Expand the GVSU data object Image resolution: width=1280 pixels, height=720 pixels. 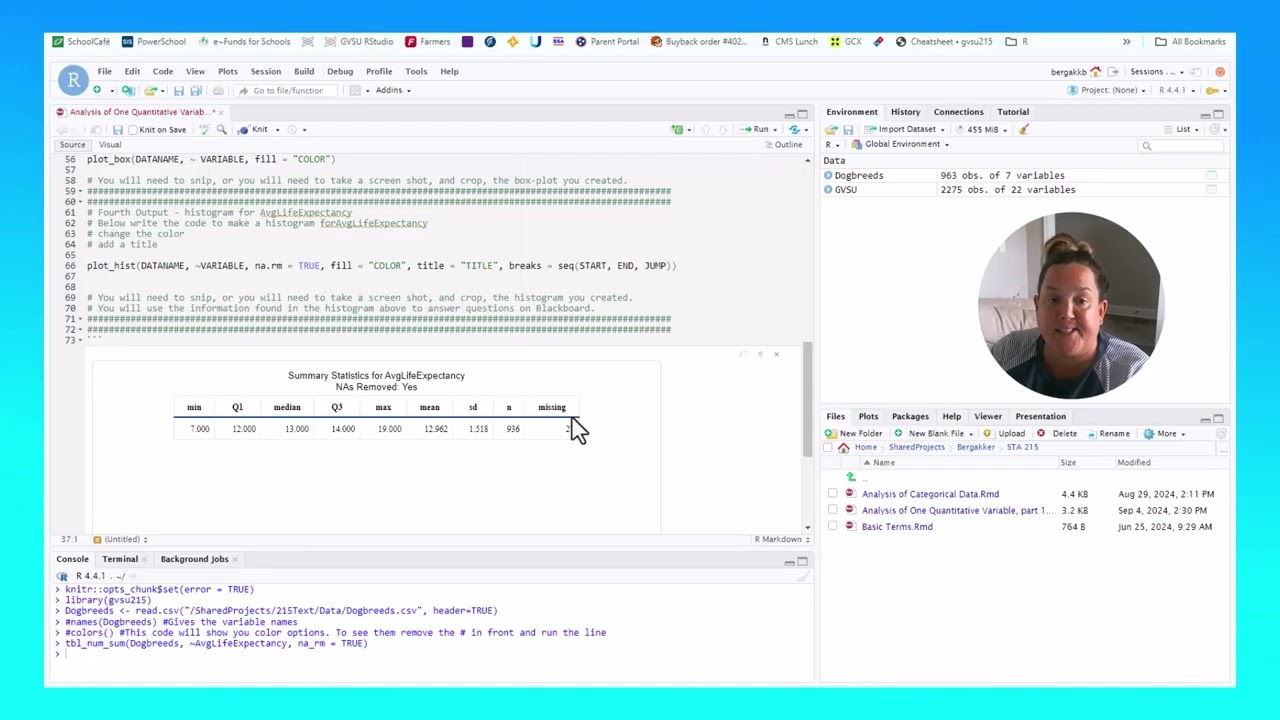828,189
